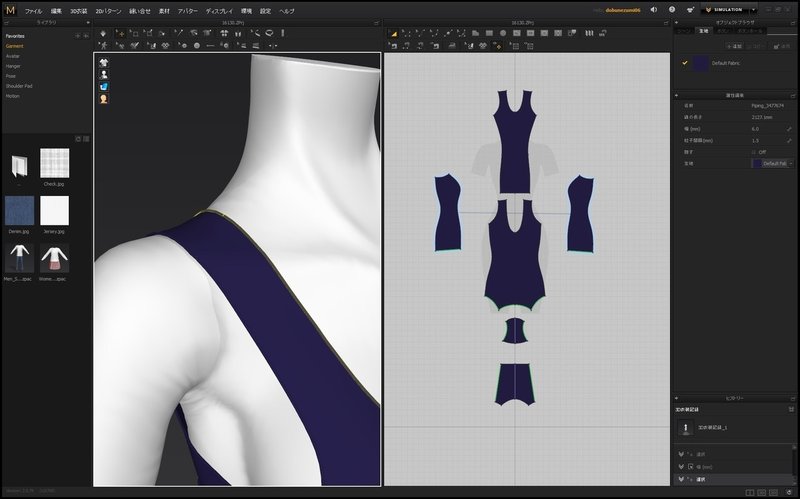Select Shoulder Pad in library list
The image size is (800, 499).
pyautogui.click(x=19, y=86)
